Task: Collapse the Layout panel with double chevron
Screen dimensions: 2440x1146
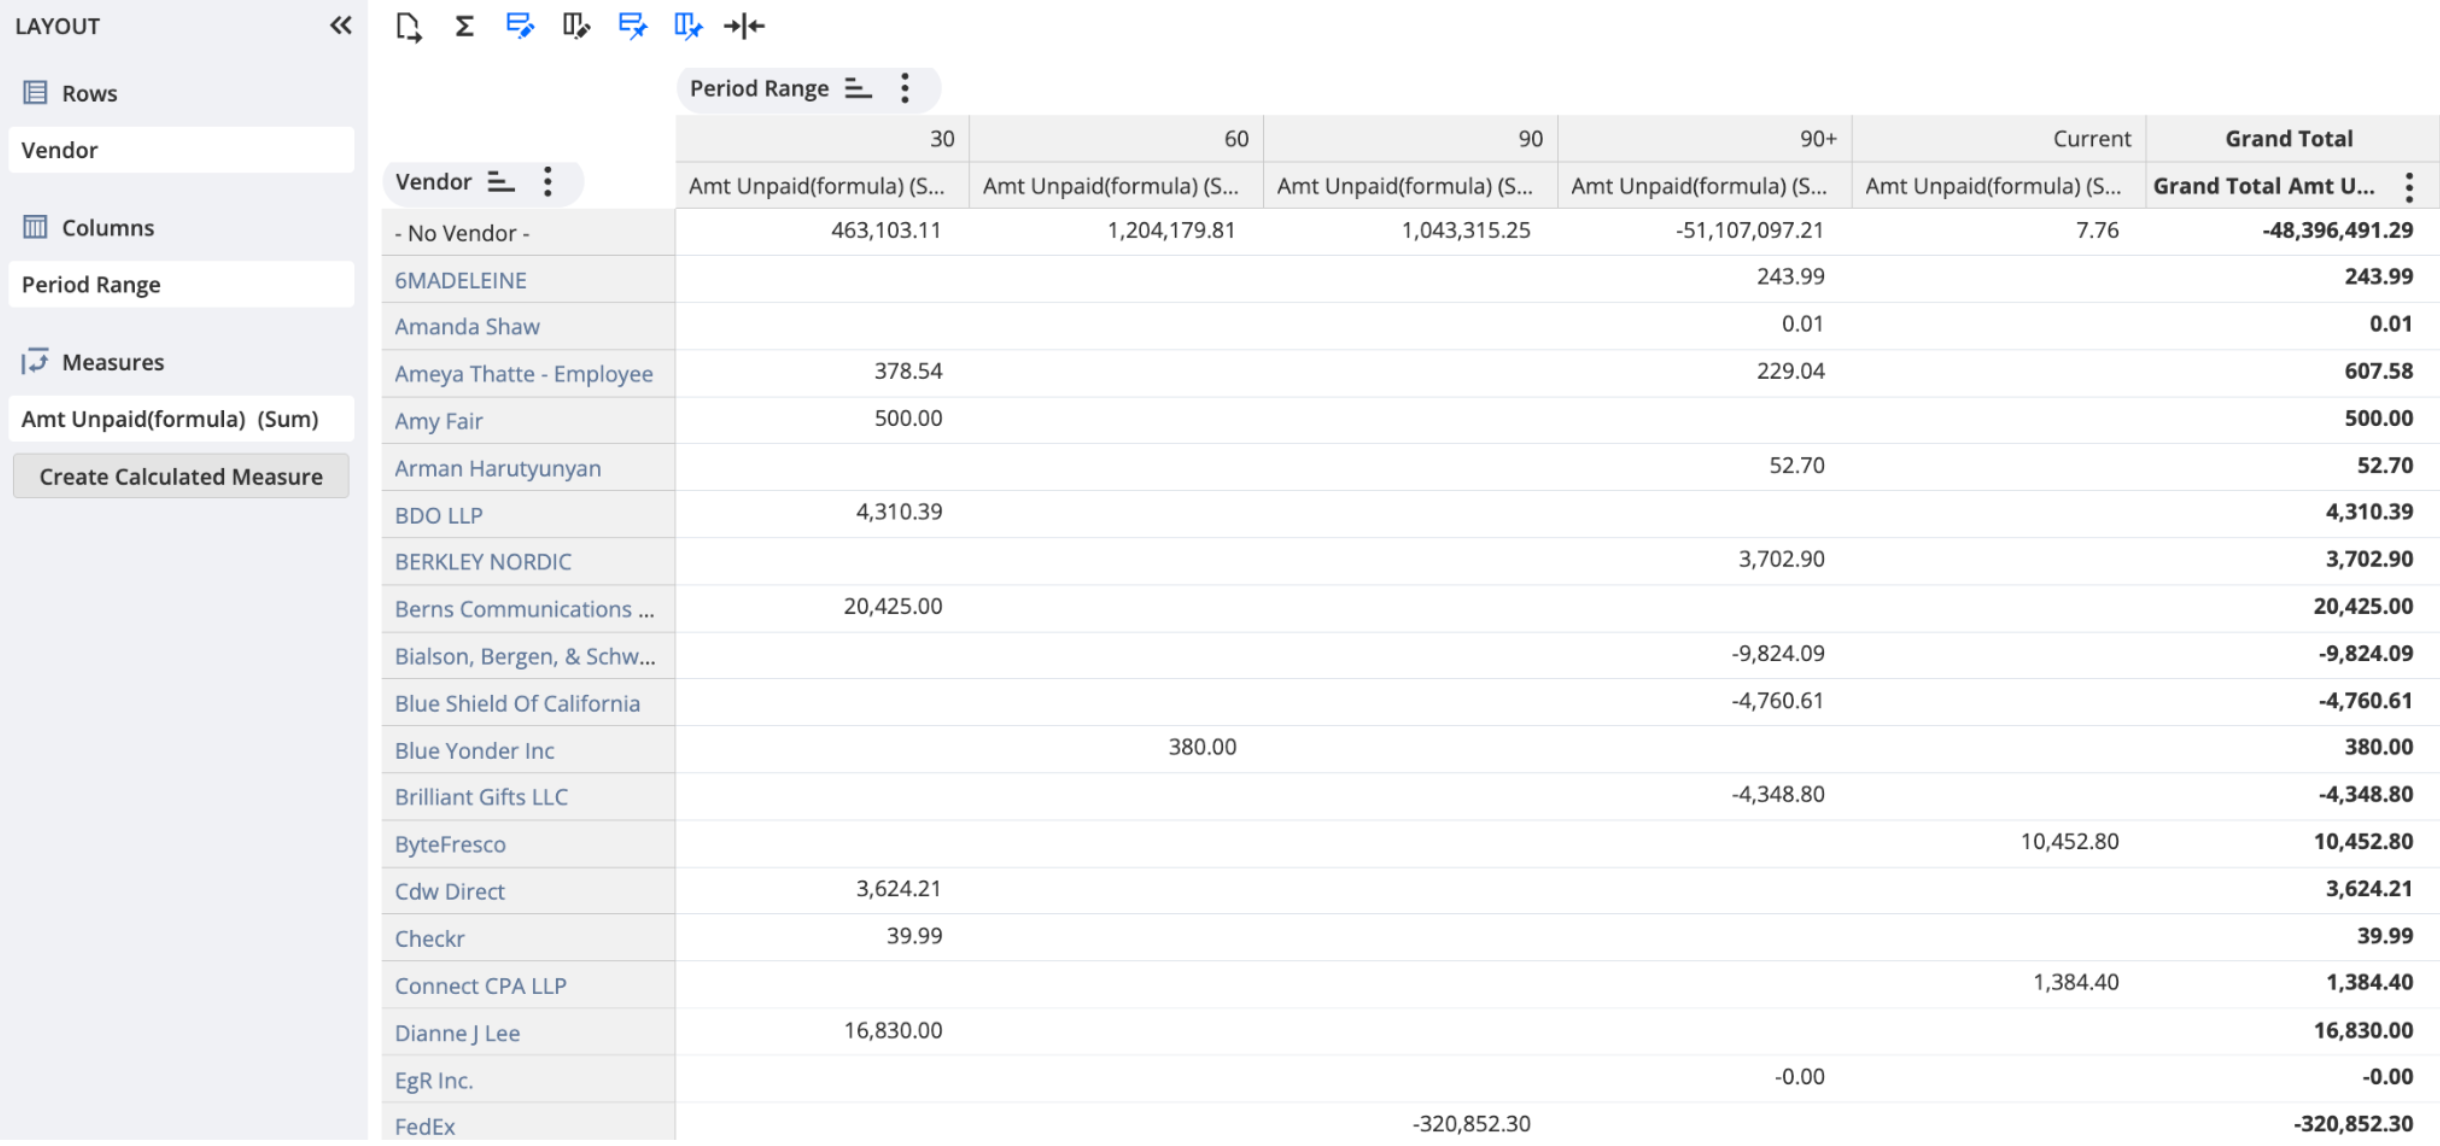Action: click(x=341, y=26)
